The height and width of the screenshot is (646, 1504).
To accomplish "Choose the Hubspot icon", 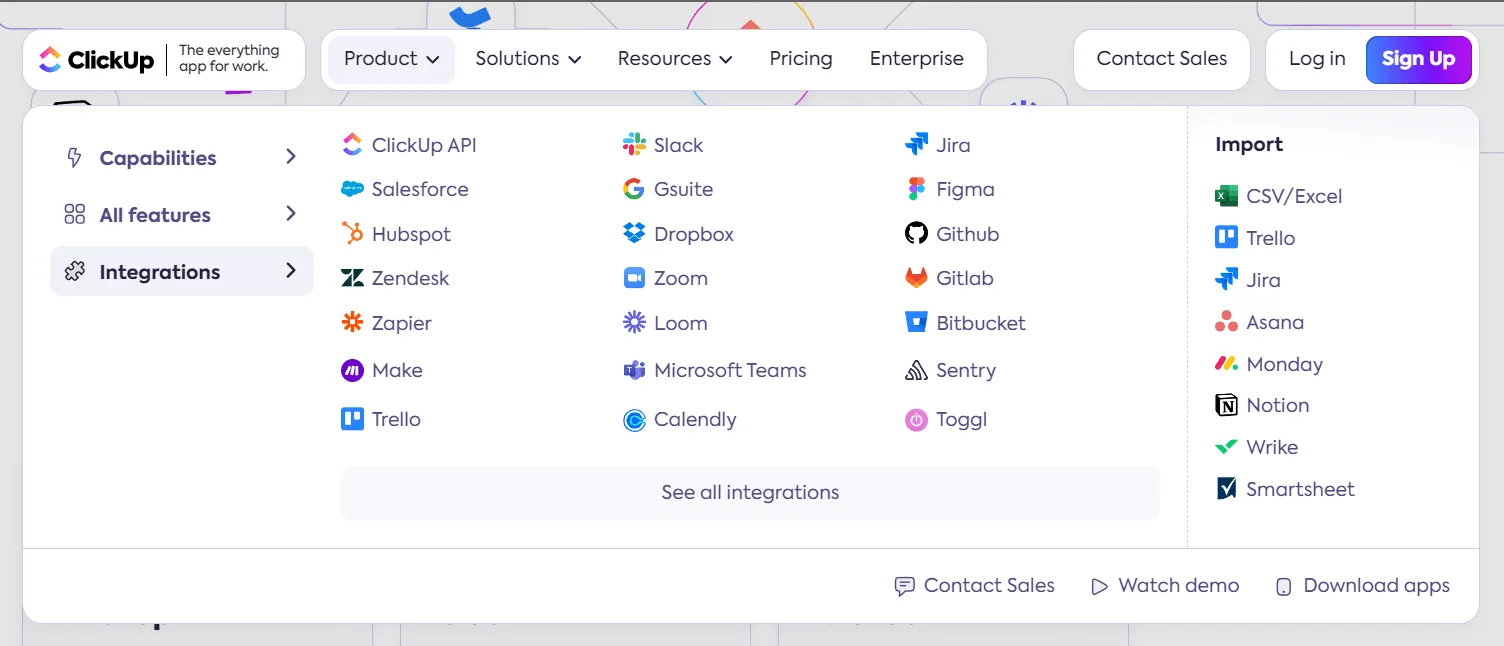I will point(352,234).
